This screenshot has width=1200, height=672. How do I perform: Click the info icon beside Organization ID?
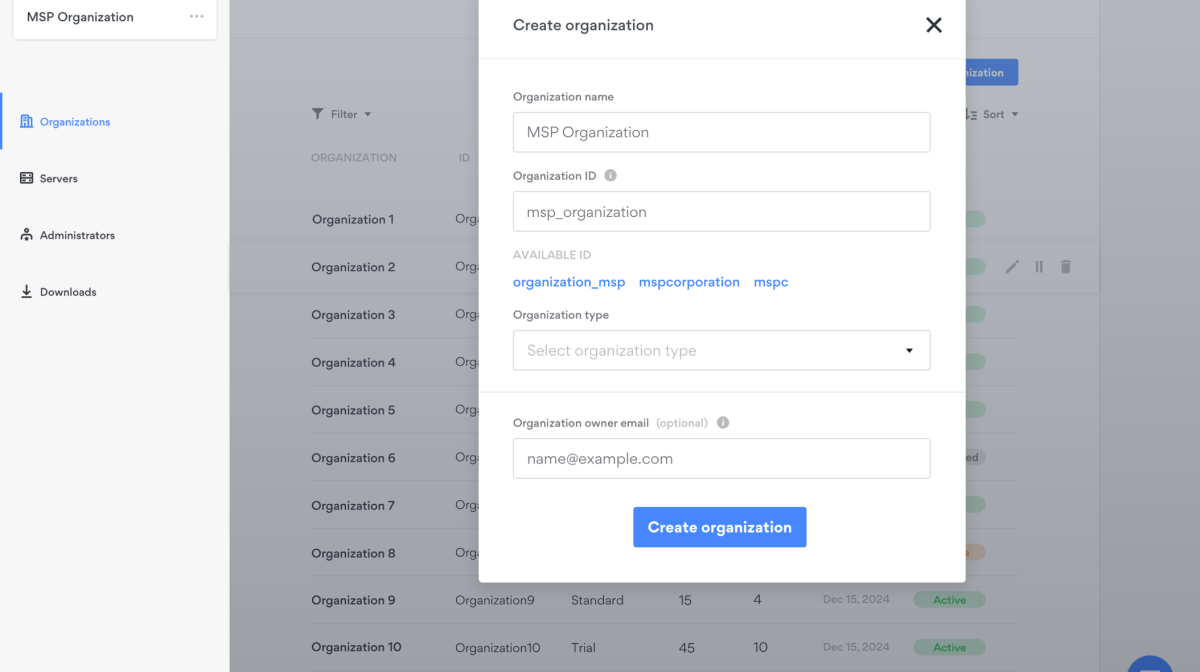(x=610, y=176)
